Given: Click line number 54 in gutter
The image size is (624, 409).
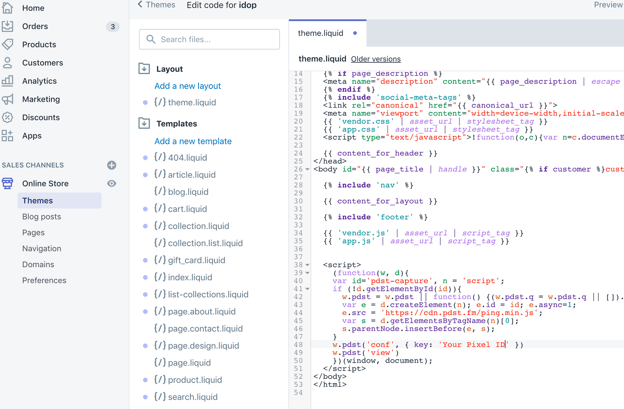Looking at the screenshot, I should [298, 393].
